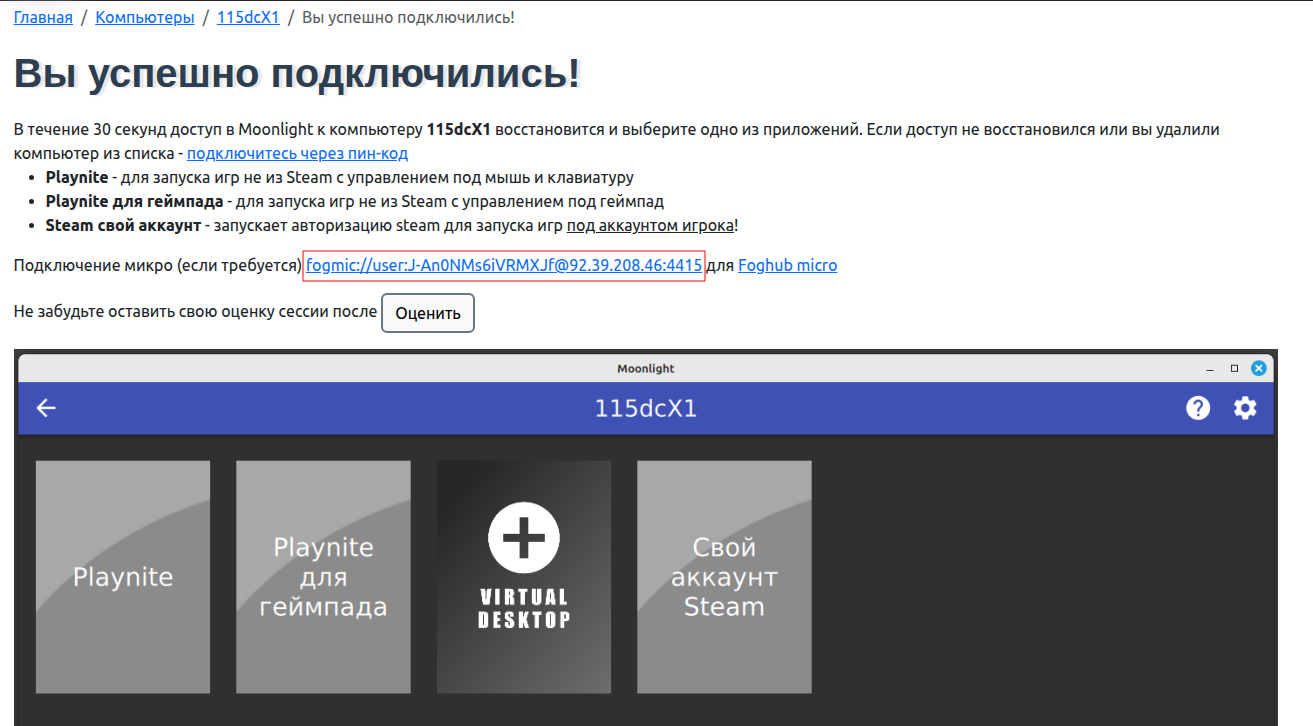Open the 115dcX1 breadcrumb link

(x=248, y=18)
